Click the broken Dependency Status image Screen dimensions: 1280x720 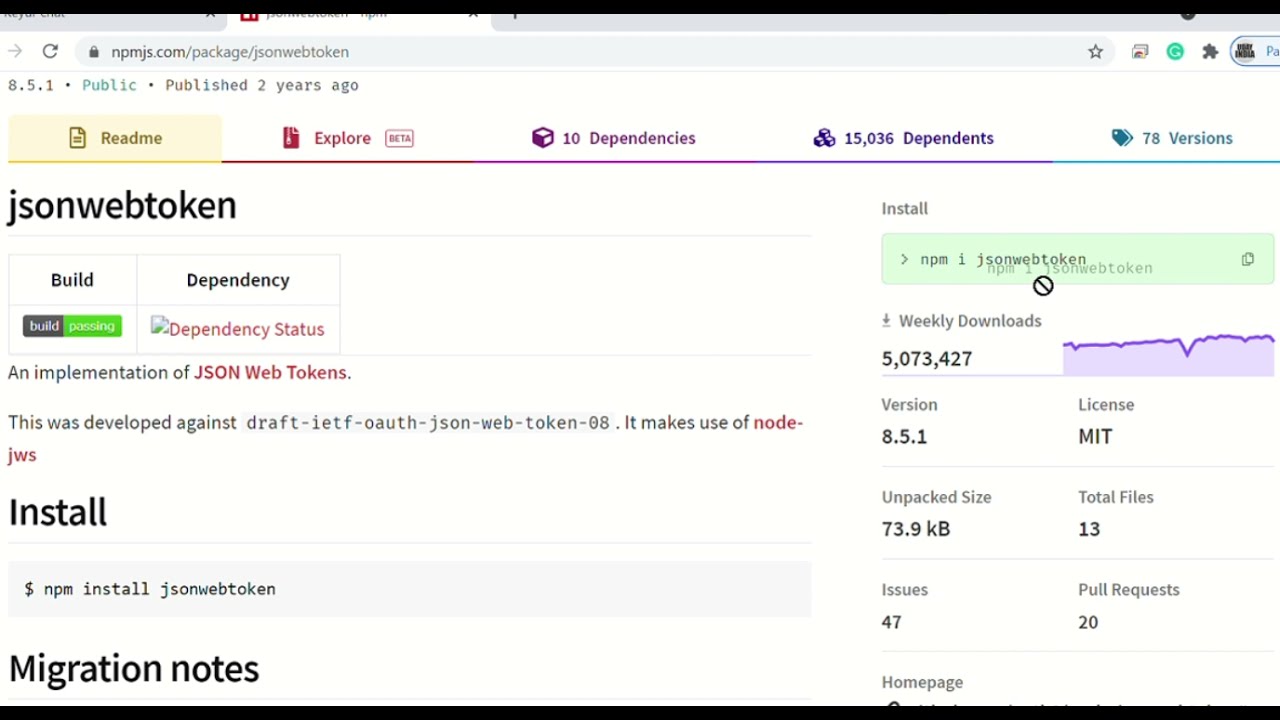(238, 329)
